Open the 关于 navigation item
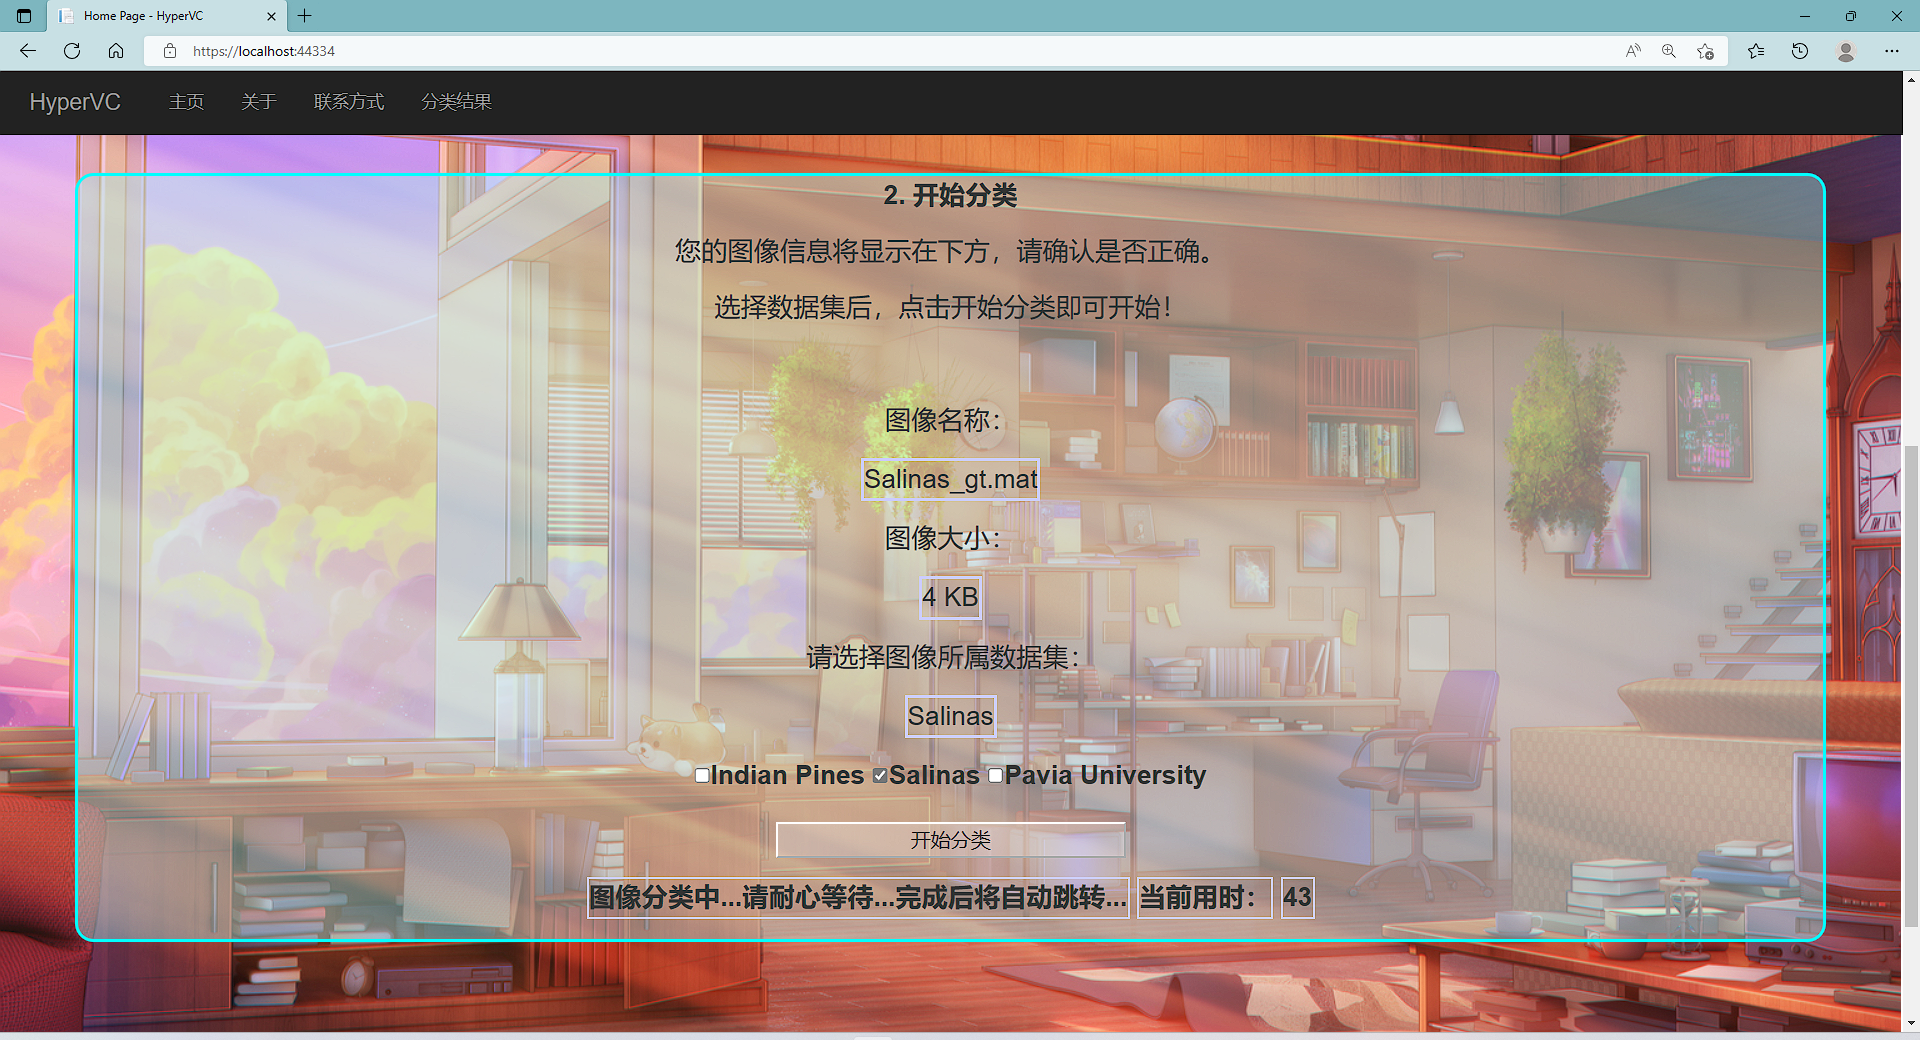The image size is (1920, 1040). 258,102
